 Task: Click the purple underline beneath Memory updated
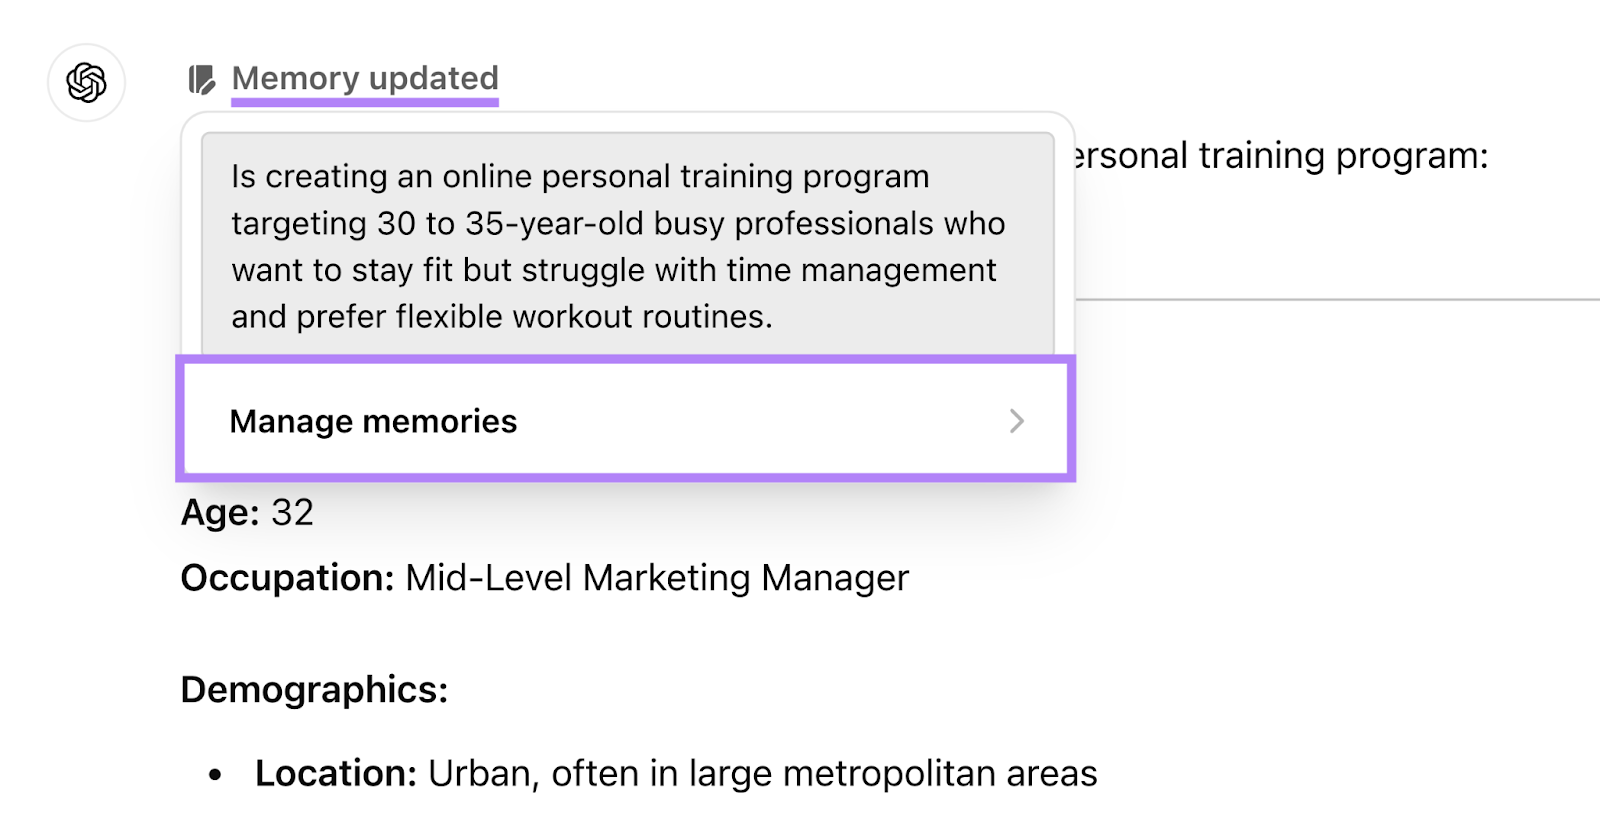pyautogui.click(x=365, y=102)
